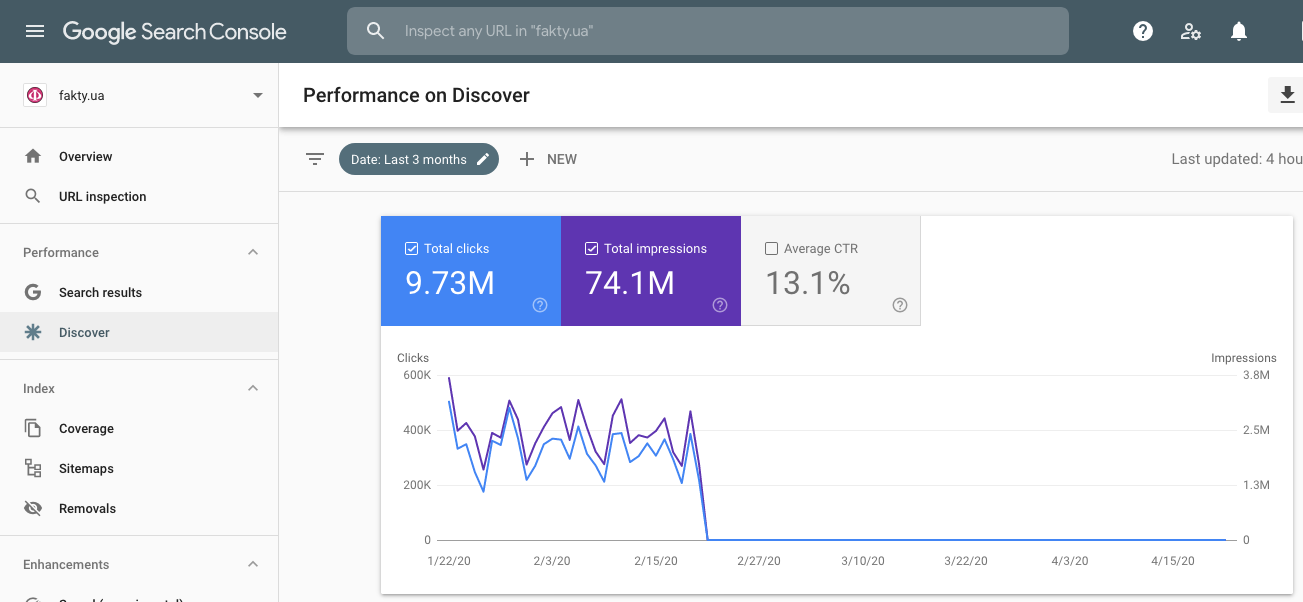Enable the Average CTR checkbox
This screenshot has height=602, width=1303.
pyautogui.click(x=771, y=249)
